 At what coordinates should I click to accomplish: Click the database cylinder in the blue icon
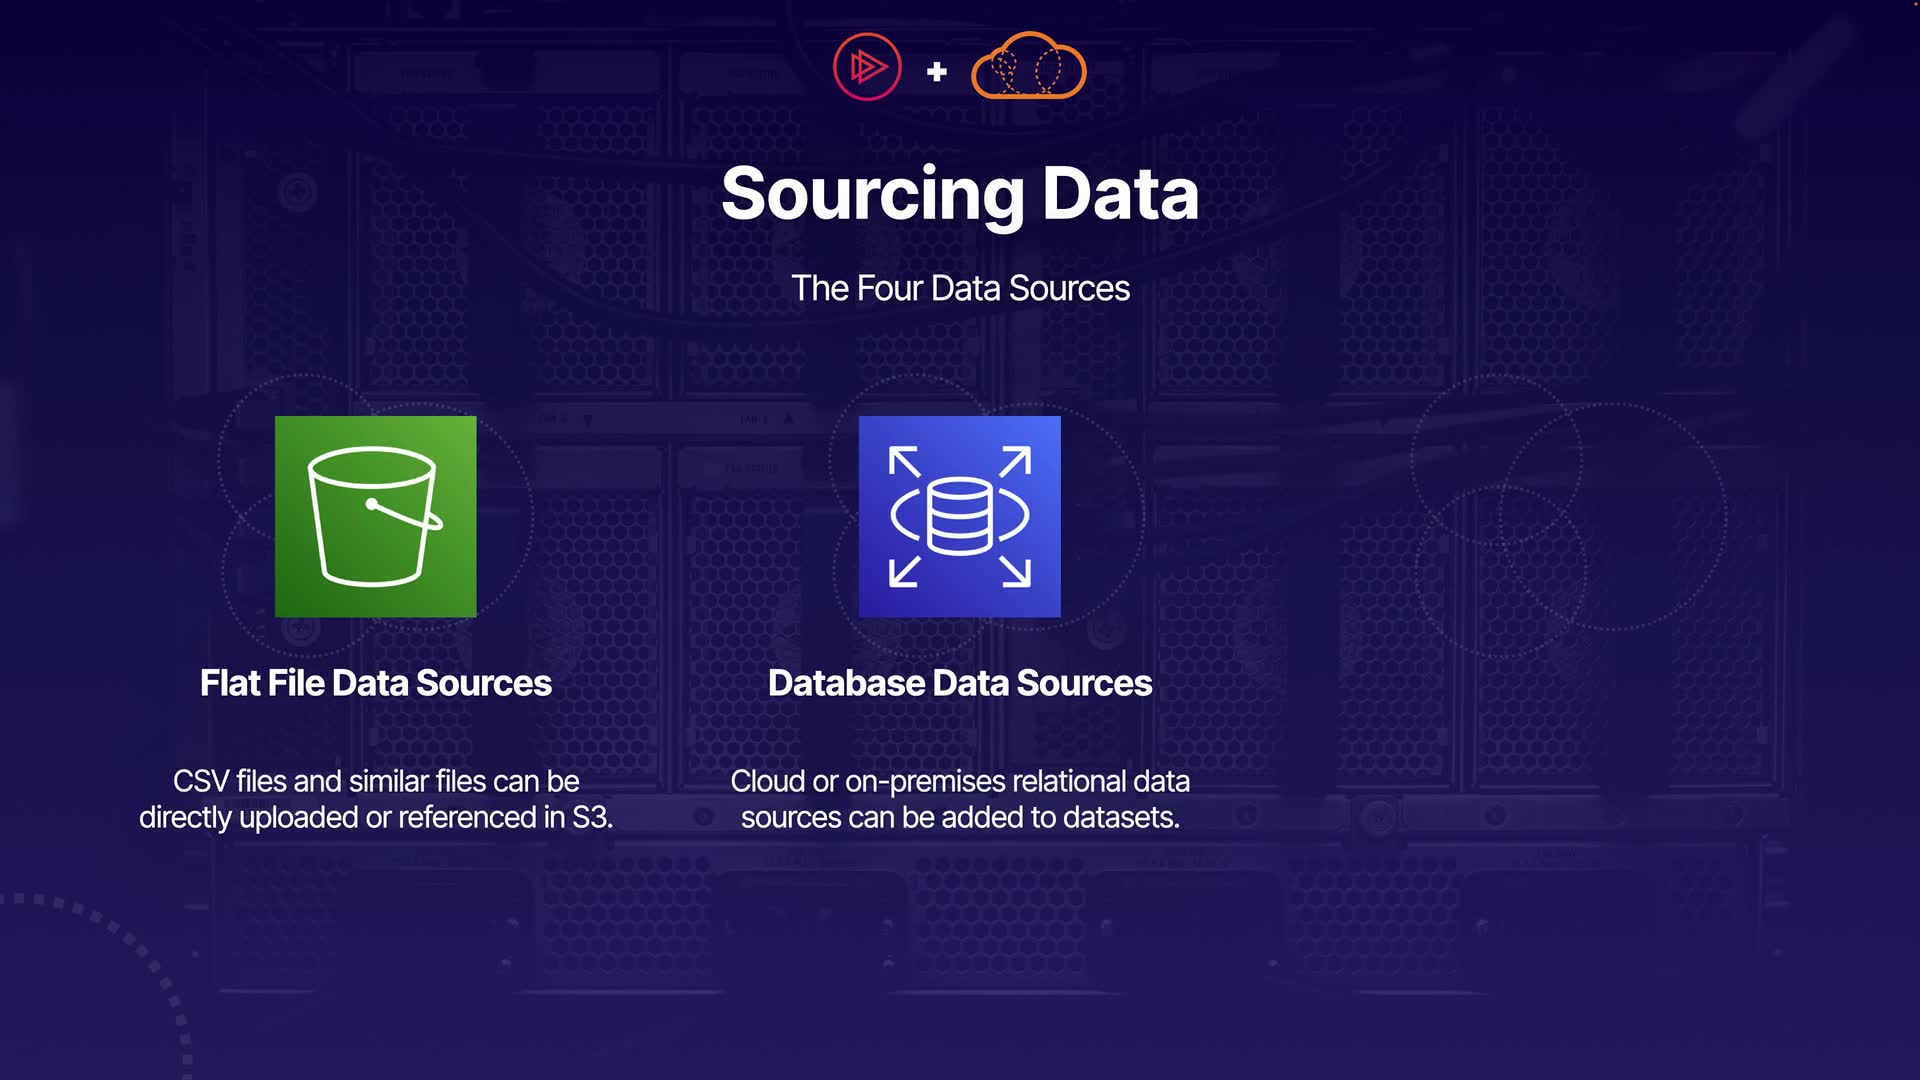[x=959, y=516]
